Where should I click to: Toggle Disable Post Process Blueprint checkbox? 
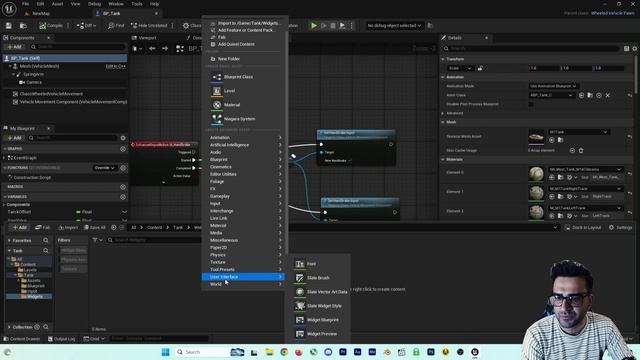coord(531,104)
